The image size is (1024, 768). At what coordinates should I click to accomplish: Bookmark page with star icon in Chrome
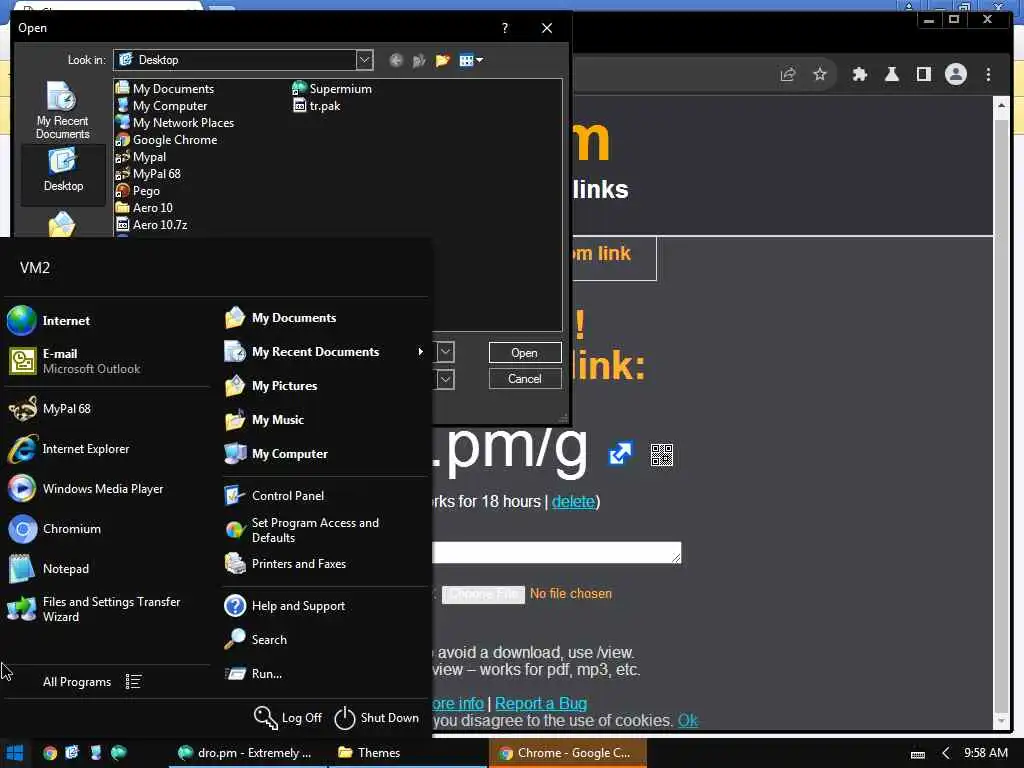(x=820, y=74)
